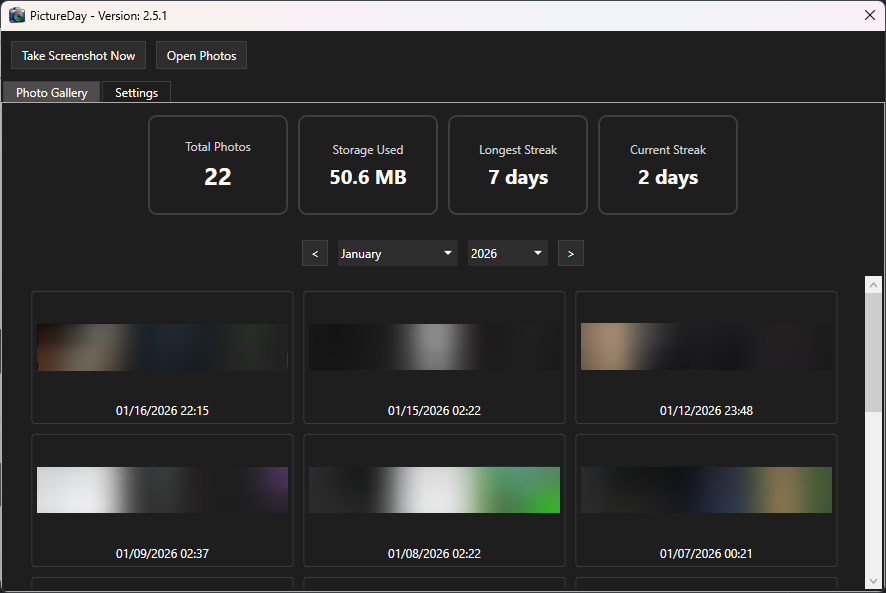Click the 01/12/2026 23:48 date label

point(706,411)
